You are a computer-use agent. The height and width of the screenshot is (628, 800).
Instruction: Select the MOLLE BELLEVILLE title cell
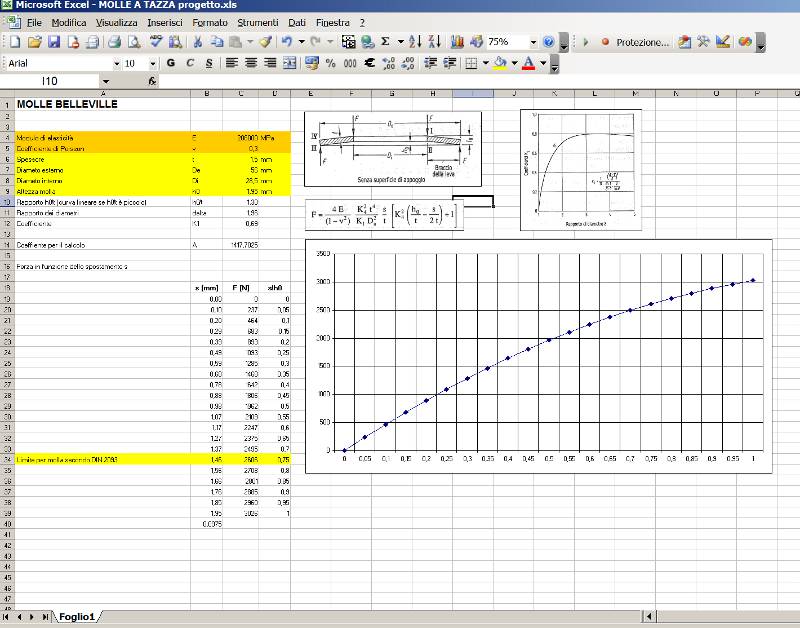point(103,104)
